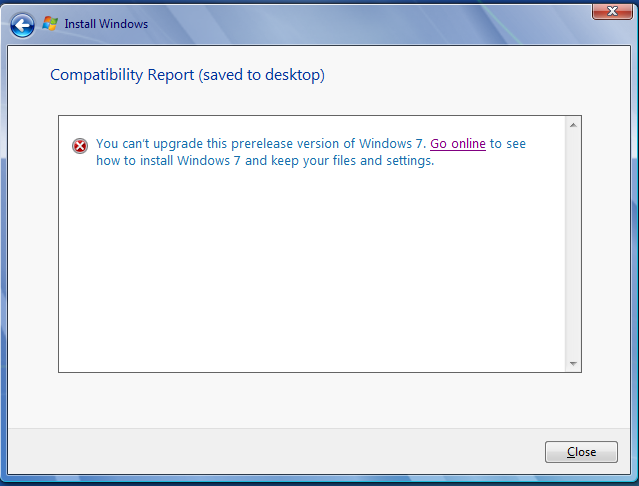Click the 'Install Windows' title text
Image resolution: width=639 pixels, height=486 pixels.
tap(106, 24)
